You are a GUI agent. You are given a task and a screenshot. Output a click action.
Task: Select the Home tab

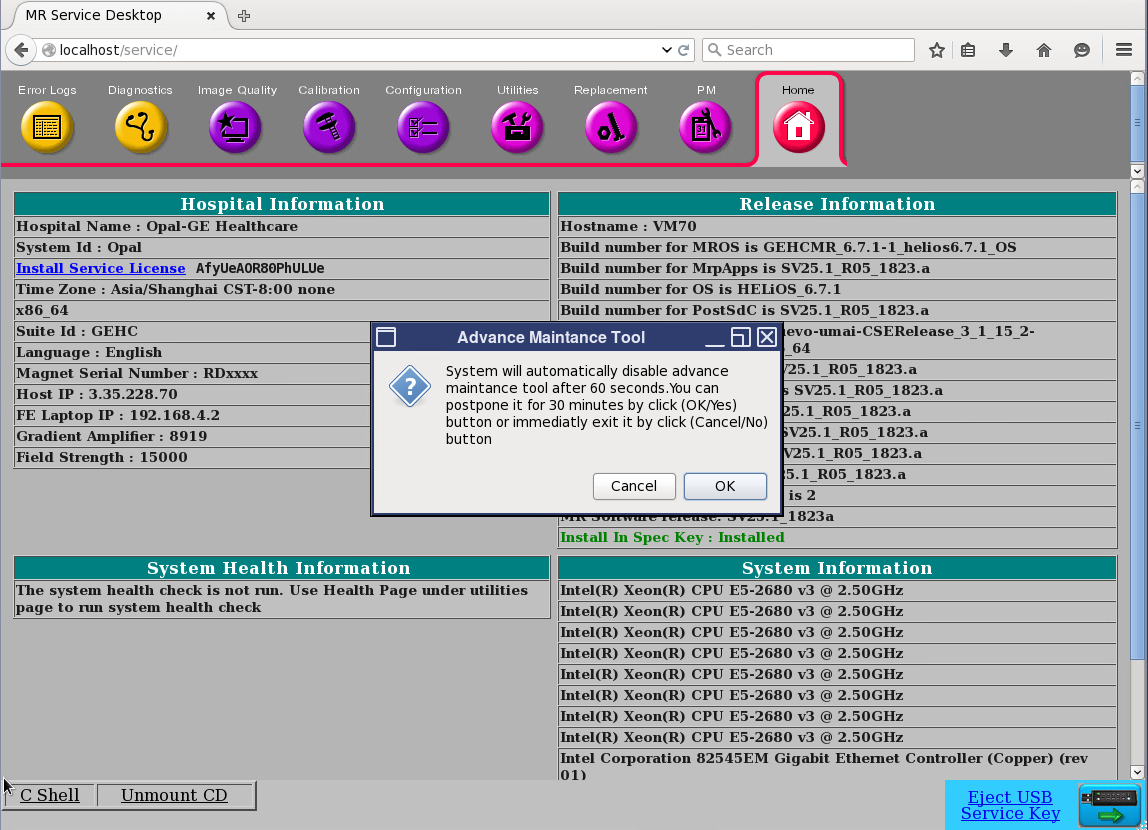click(798, 126)
